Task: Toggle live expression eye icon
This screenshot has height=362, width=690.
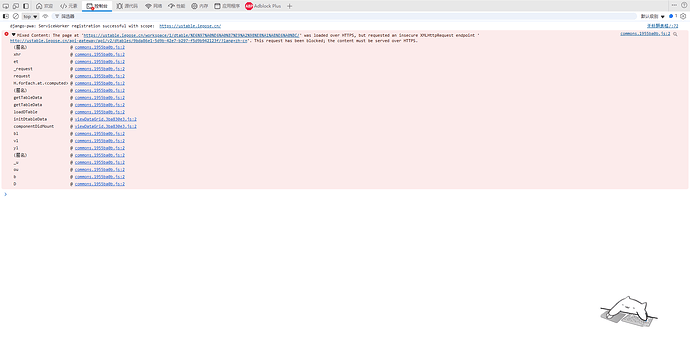Action: click(x=45, y=16)
